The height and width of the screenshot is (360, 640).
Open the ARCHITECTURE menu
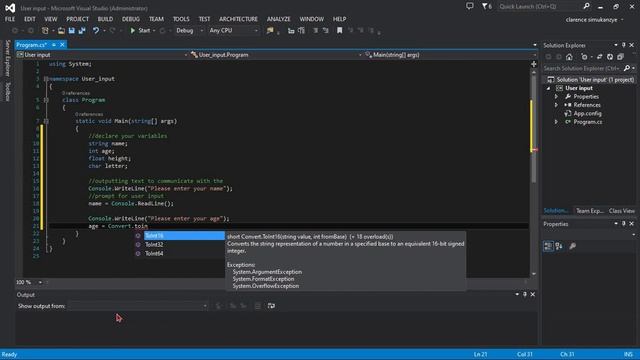pos(238,19)
